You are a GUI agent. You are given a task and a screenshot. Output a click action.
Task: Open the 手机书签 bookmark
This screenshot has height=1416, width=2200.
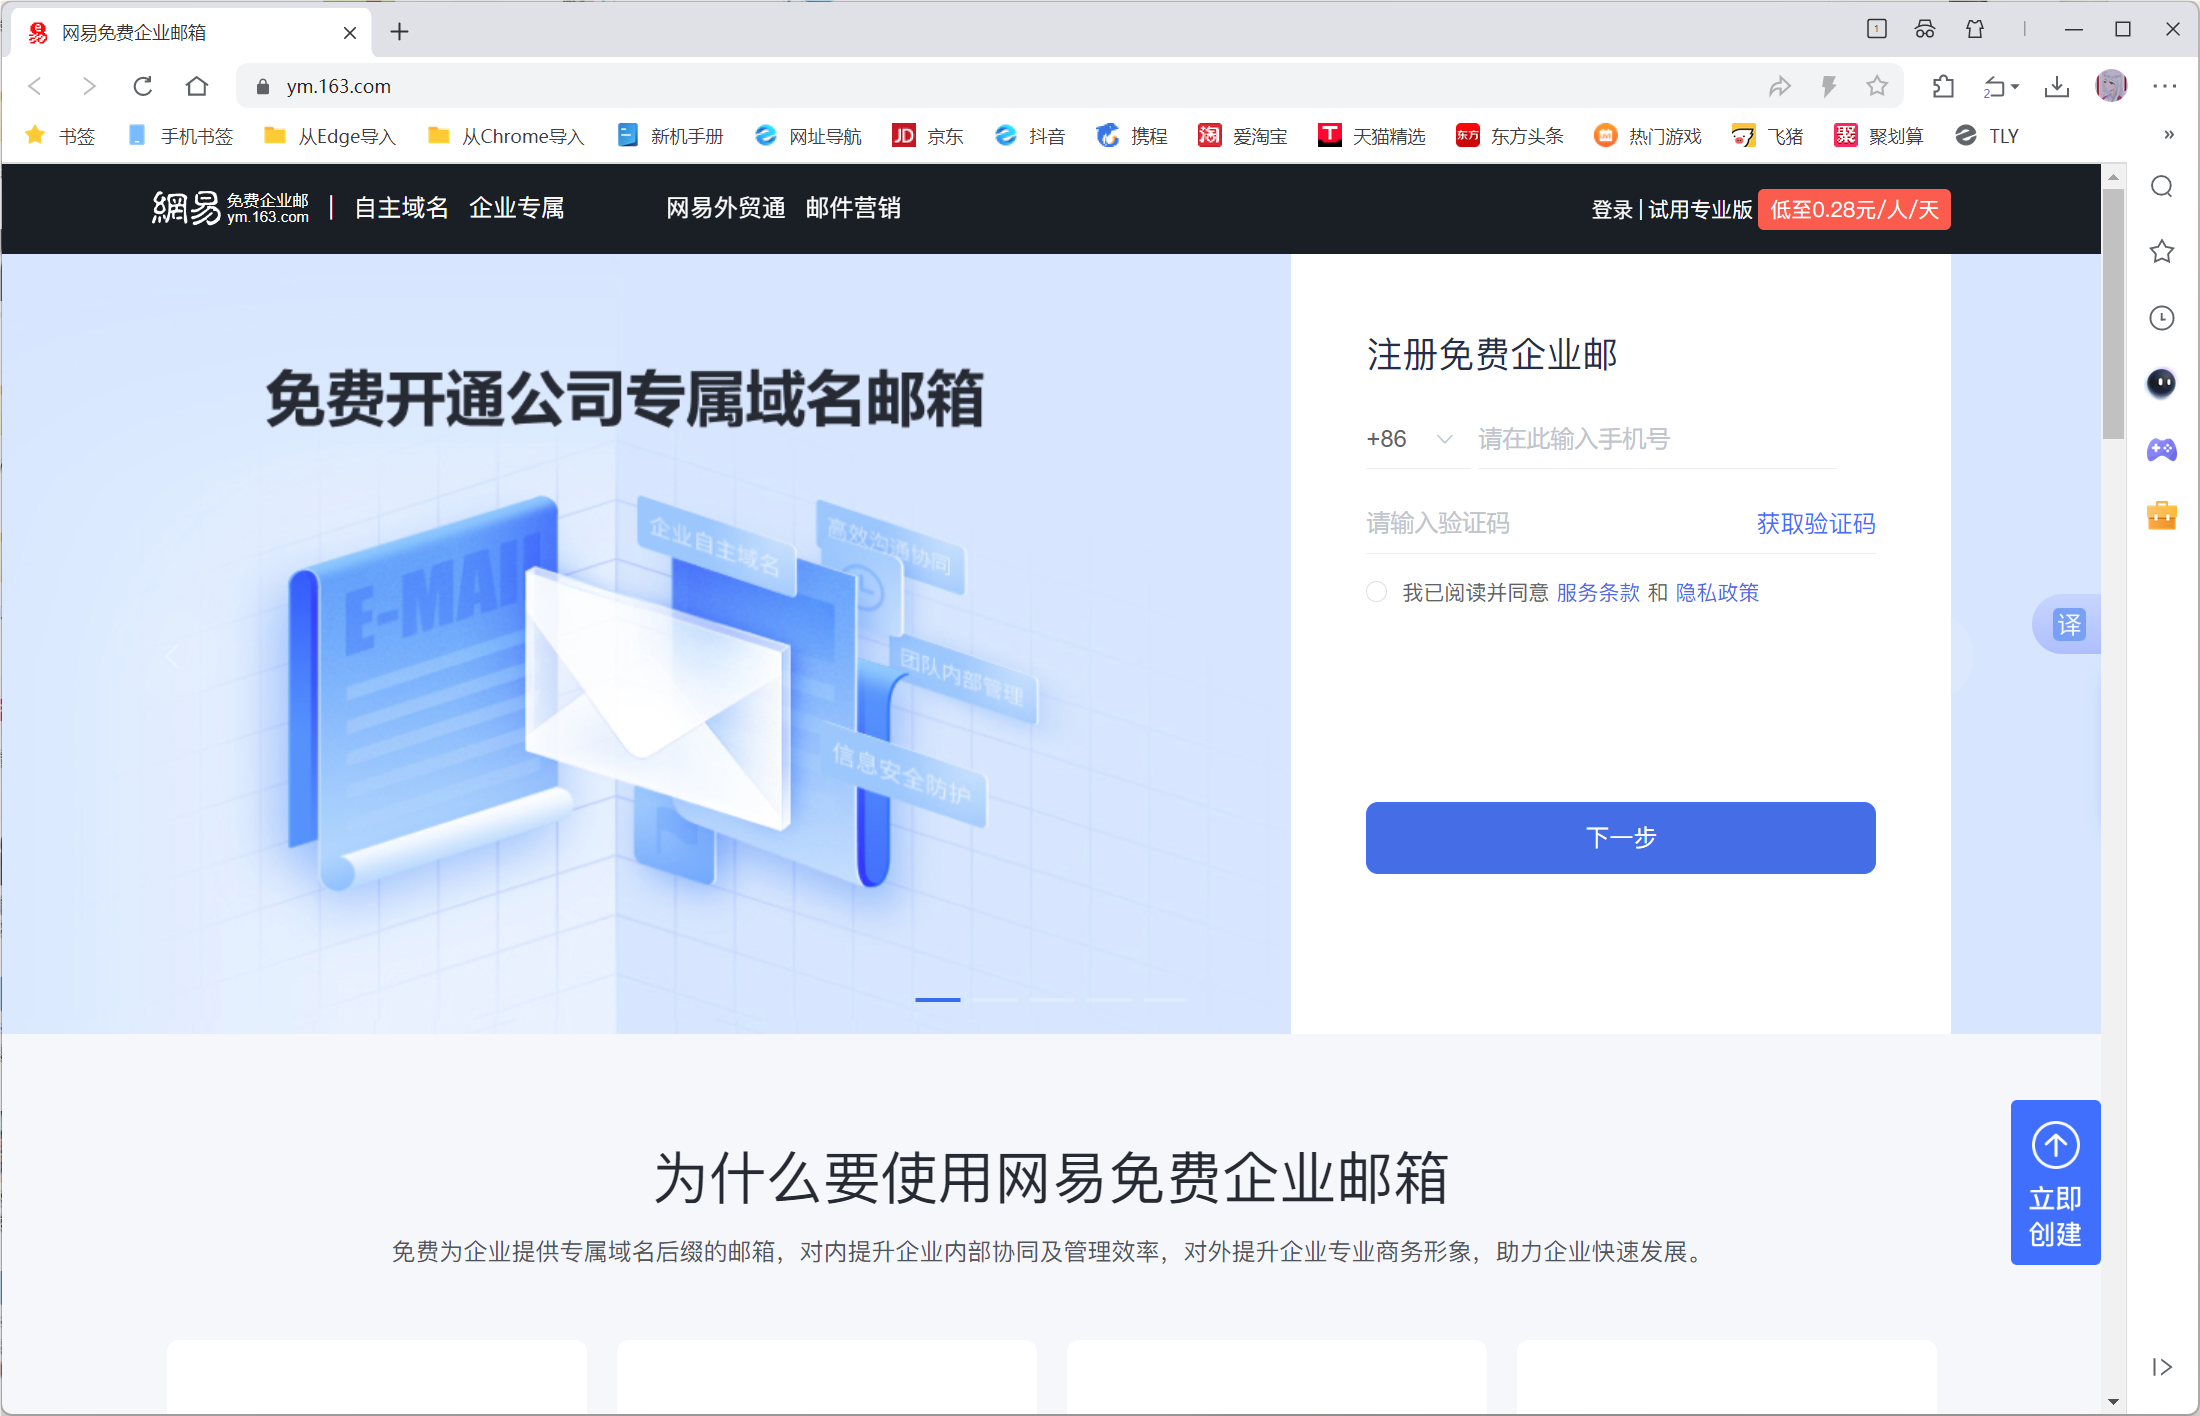[180, 136]
